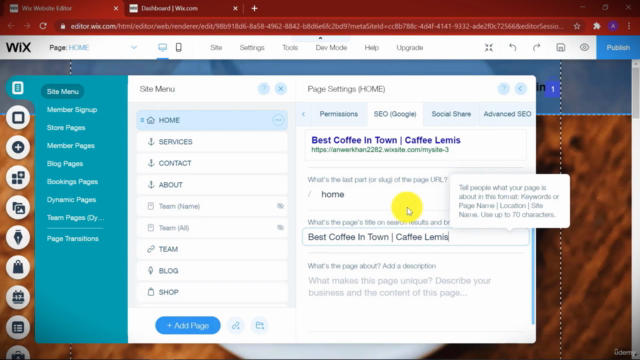Click the URL slug home field
Image resolution: width=640 pixels, height=360 pixels.
[378, 194]
